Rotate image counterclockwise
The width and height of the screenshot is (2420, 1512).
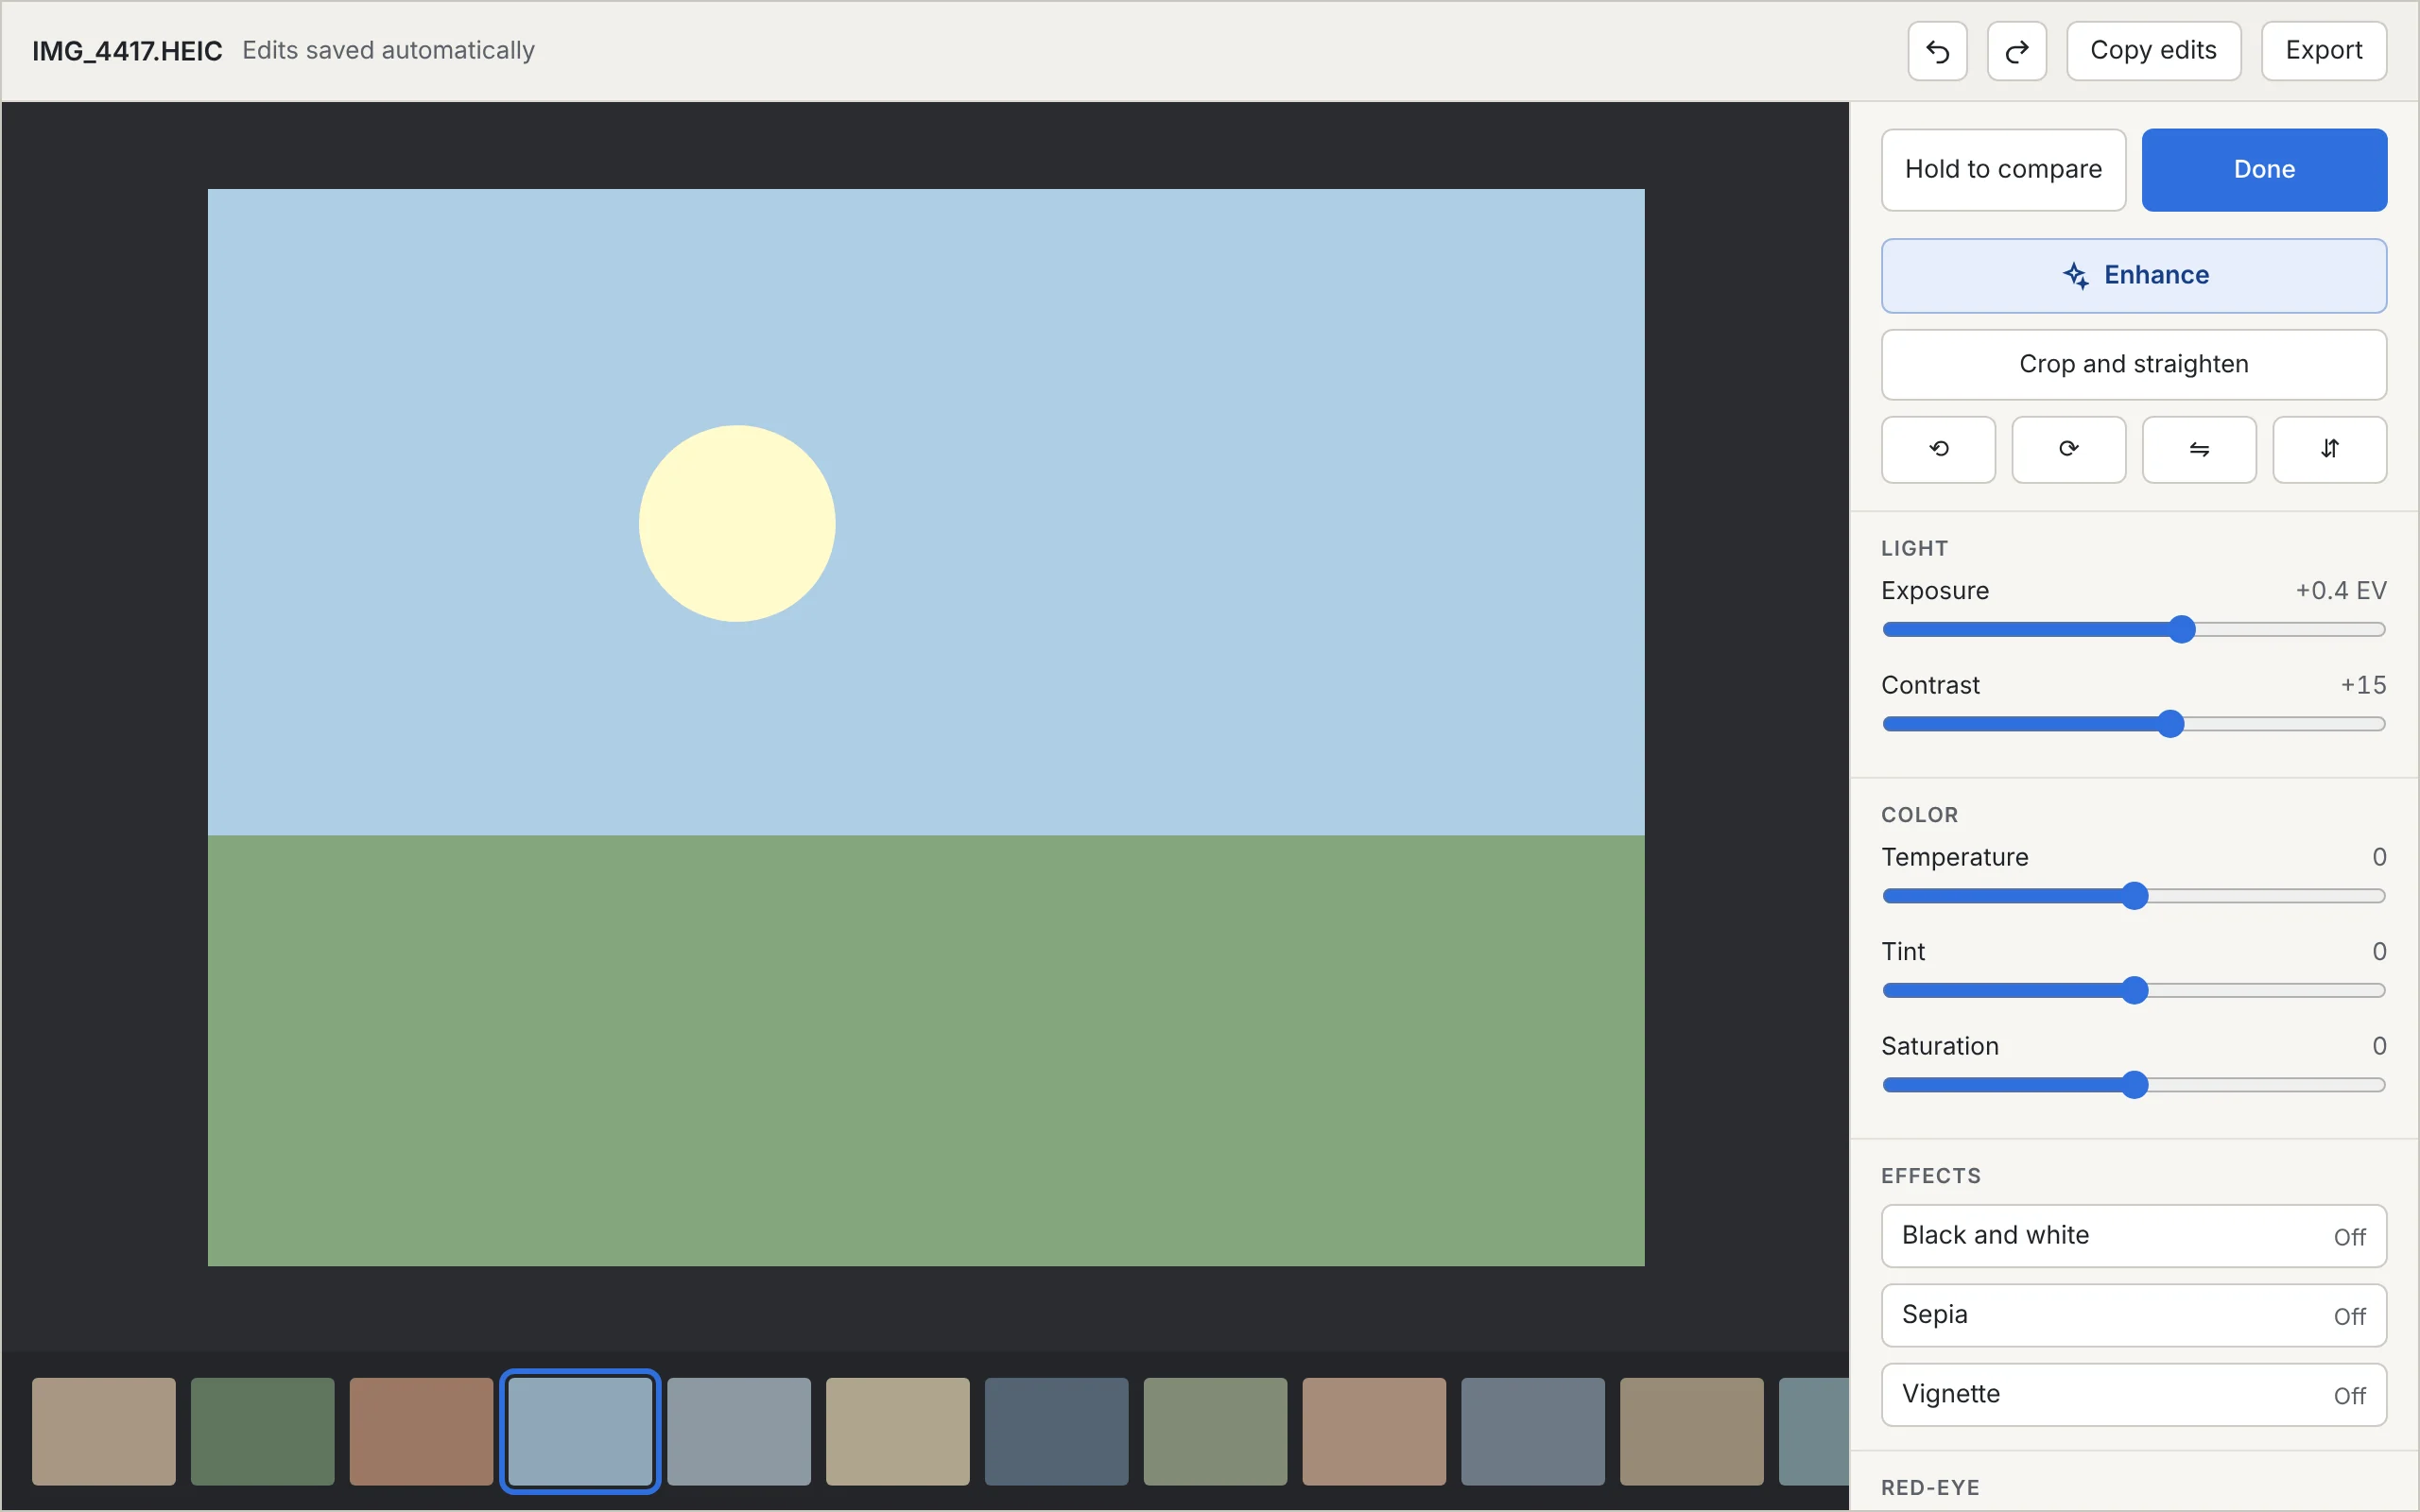pos(1938,449)
